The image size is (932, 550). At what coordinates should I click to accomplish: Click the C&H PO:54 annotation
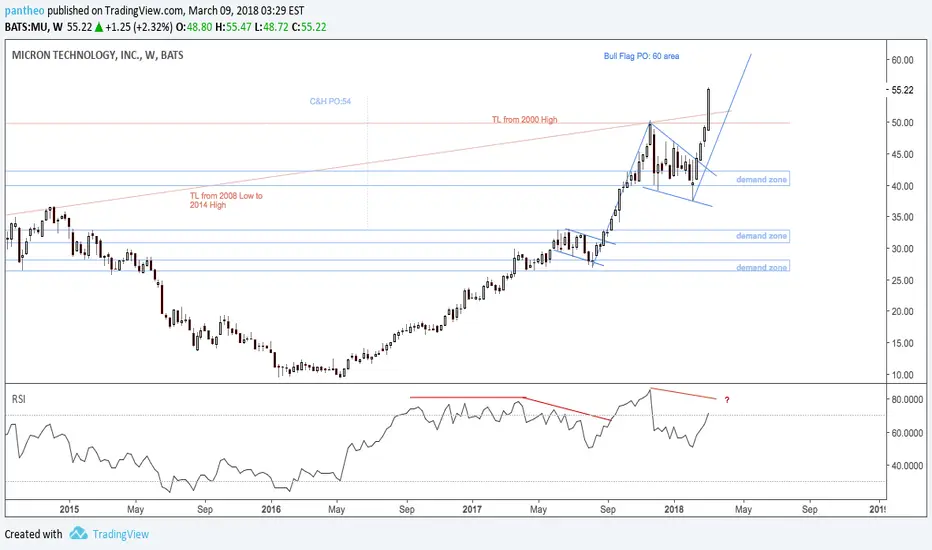(x=330, y=101)
